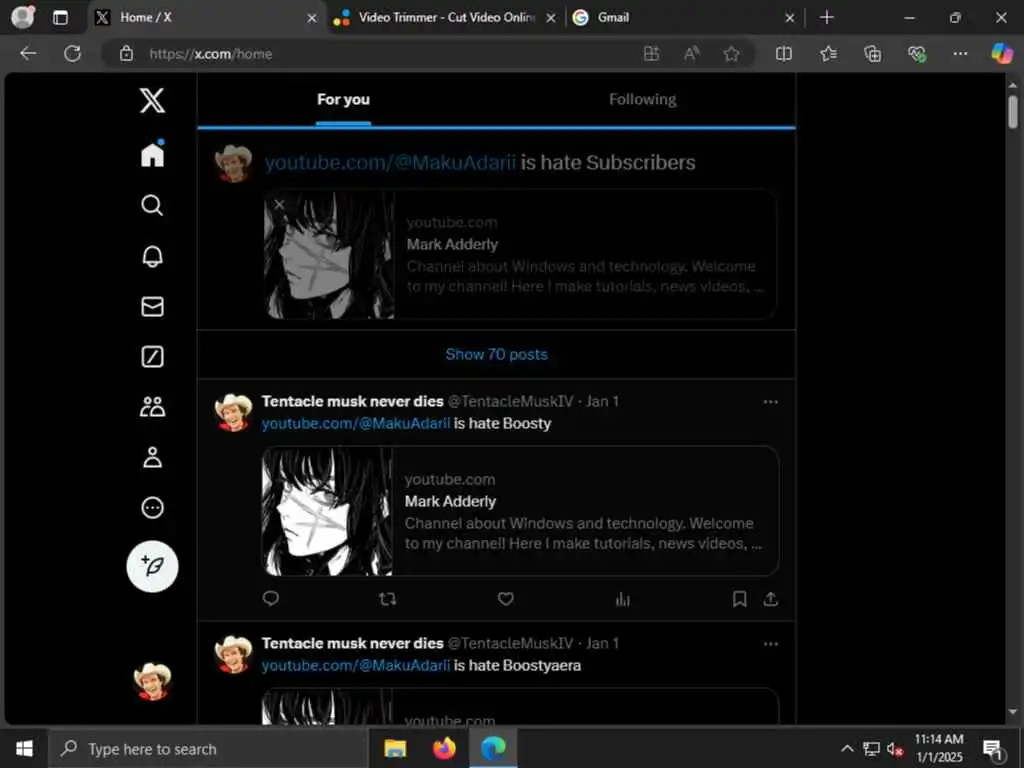Refresh the page
Screen dimensions: 1024x768
(x=72, y=54)
